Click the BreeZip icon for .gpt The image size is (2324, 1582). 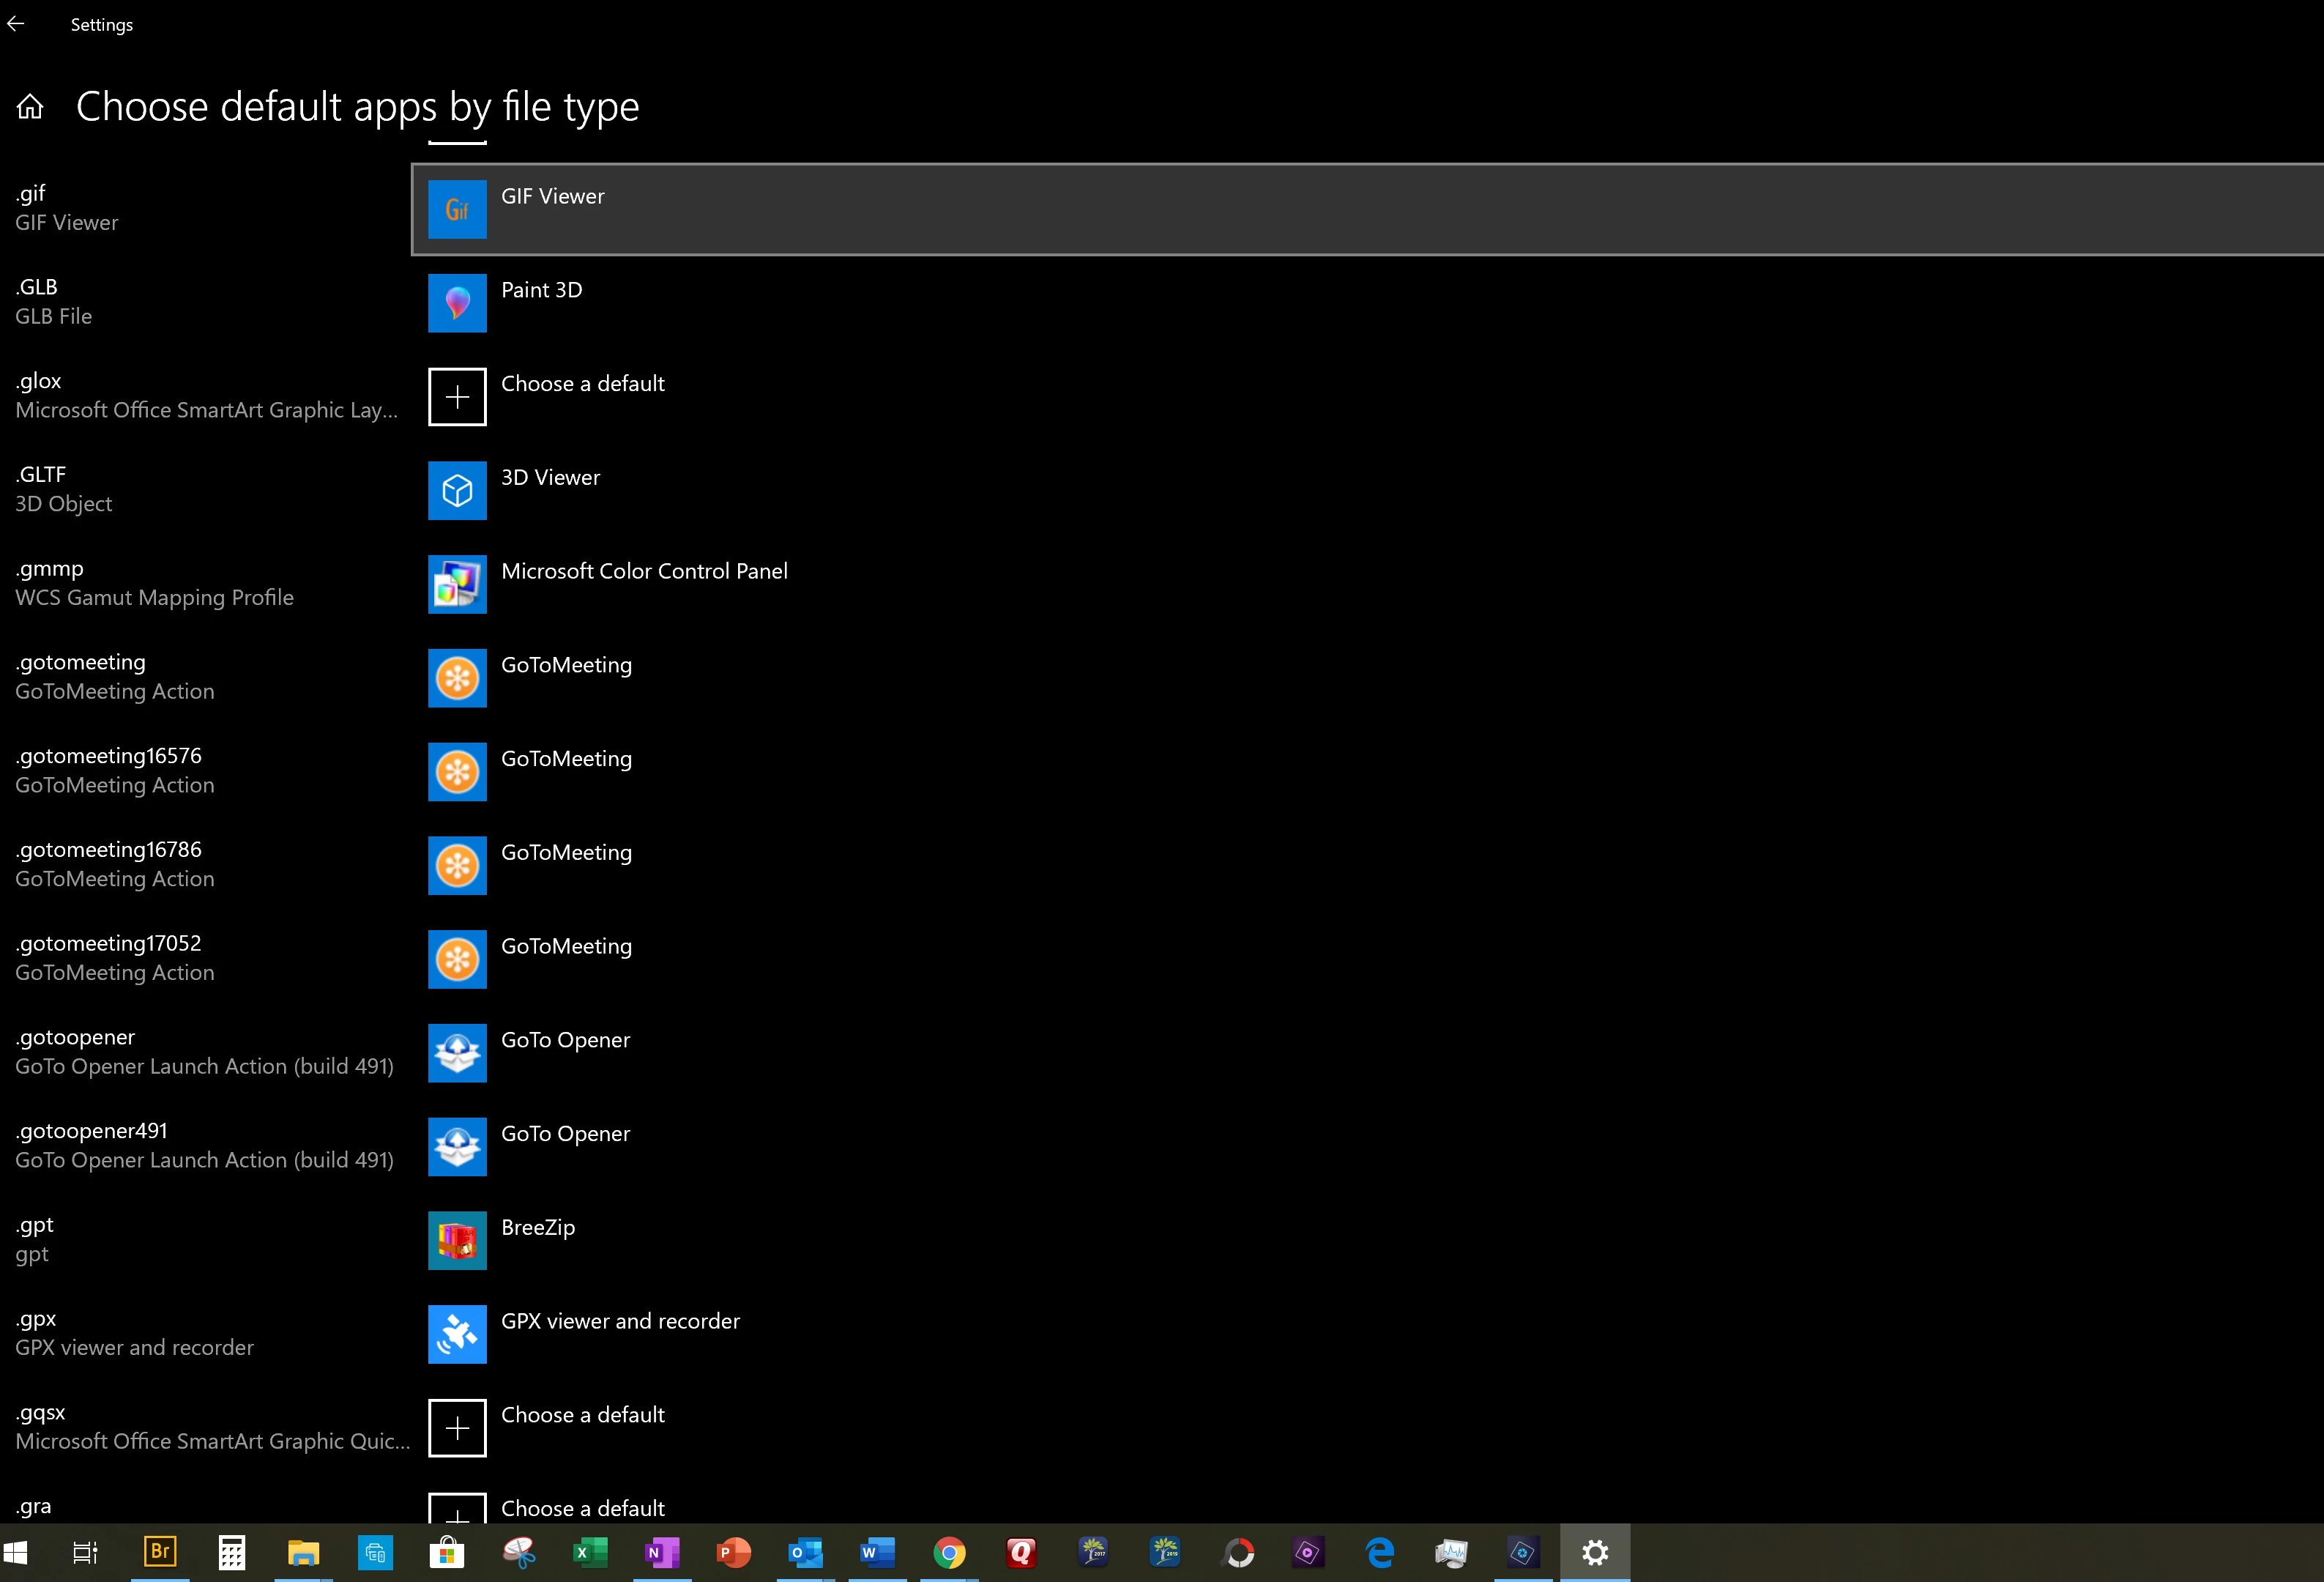click(x=457, y=1240)
